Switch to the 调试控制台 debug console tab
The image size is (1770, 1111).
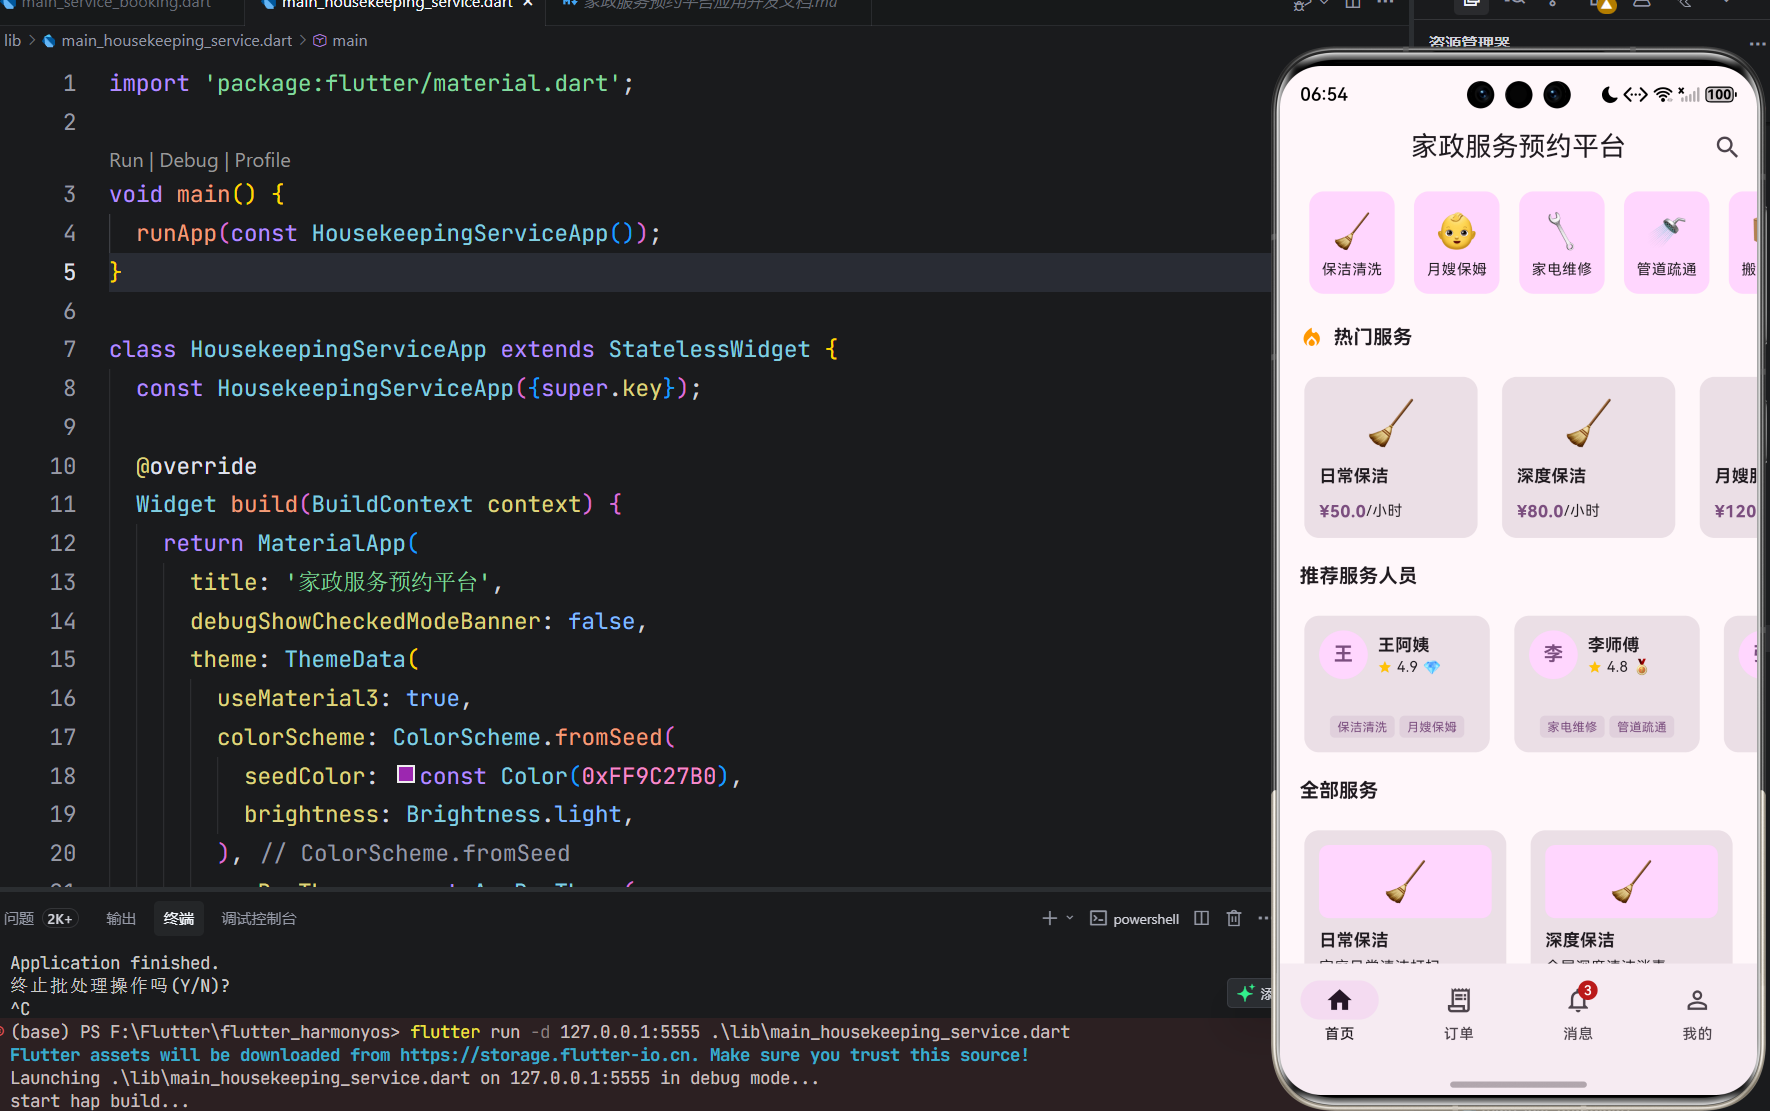(x=259, y=918)
